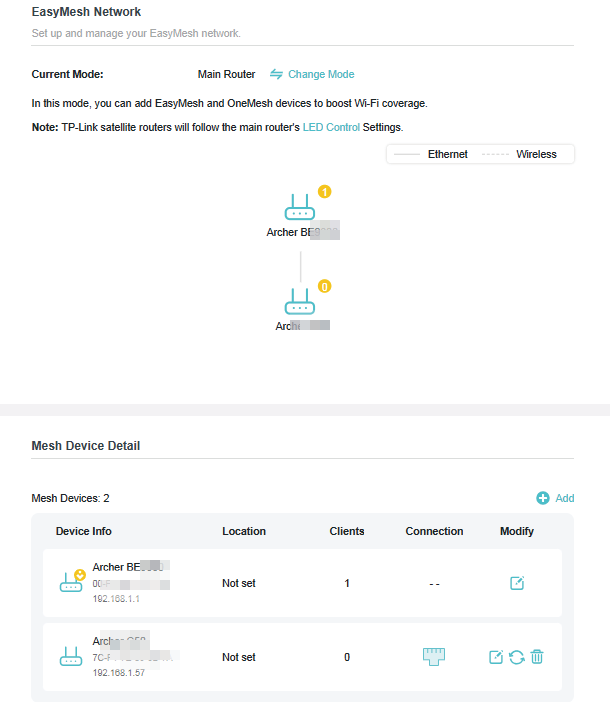Click the Clients column header
610x702 pixels.
pos(347,531)
